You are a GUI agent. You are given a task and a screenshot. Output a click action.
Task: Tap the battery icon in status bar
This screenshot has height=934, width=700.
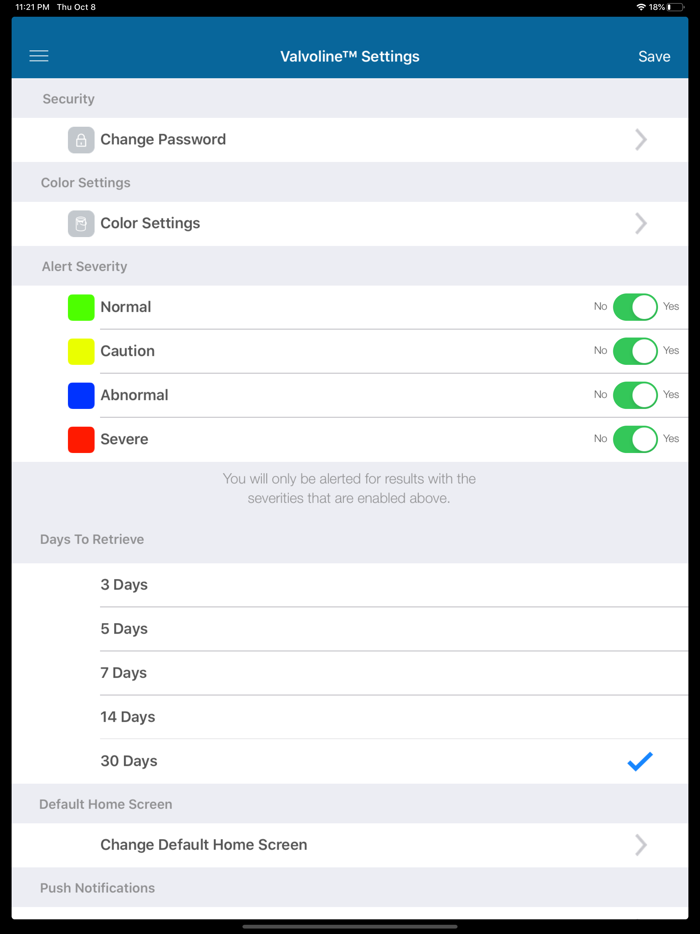pyautogui.click(x=676, y=7)
